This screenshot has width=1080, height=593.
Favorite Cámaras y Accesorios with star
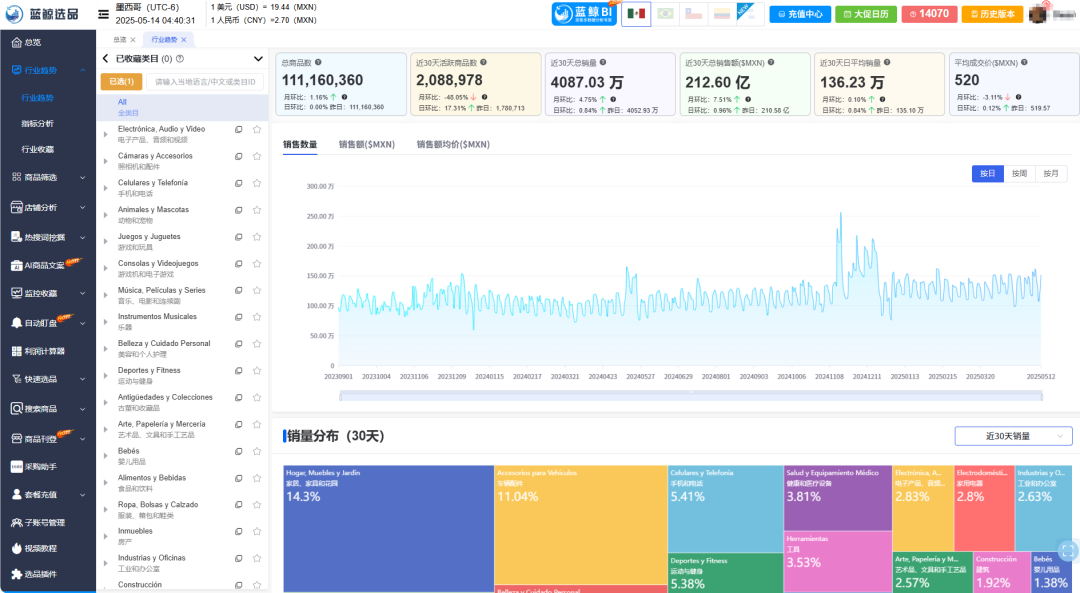coord(257,156)
